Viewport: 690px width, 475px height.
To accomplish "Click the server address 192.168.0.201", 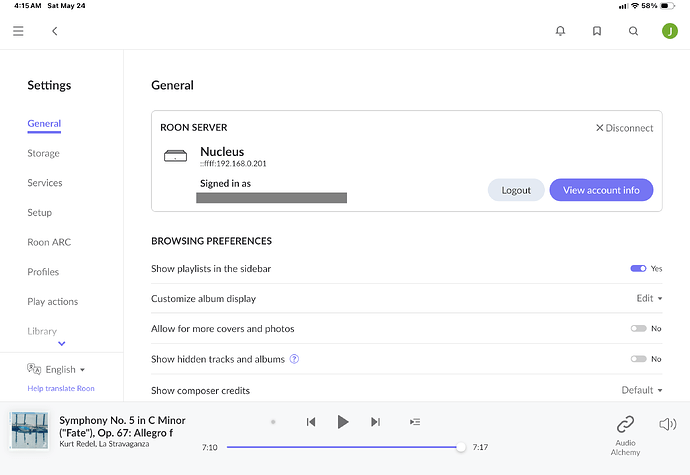I will click(233, 164).
